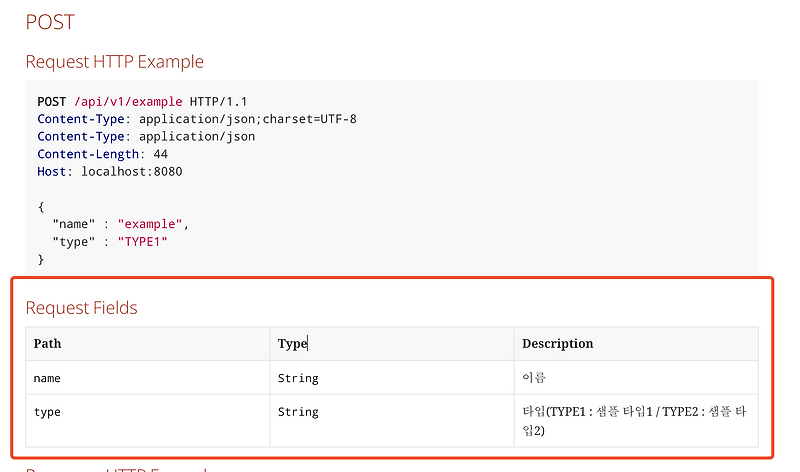This screenshot has height=472, width=800.
Task: Click the 'Content-Type: application/json' line
Action: point(146,136)
